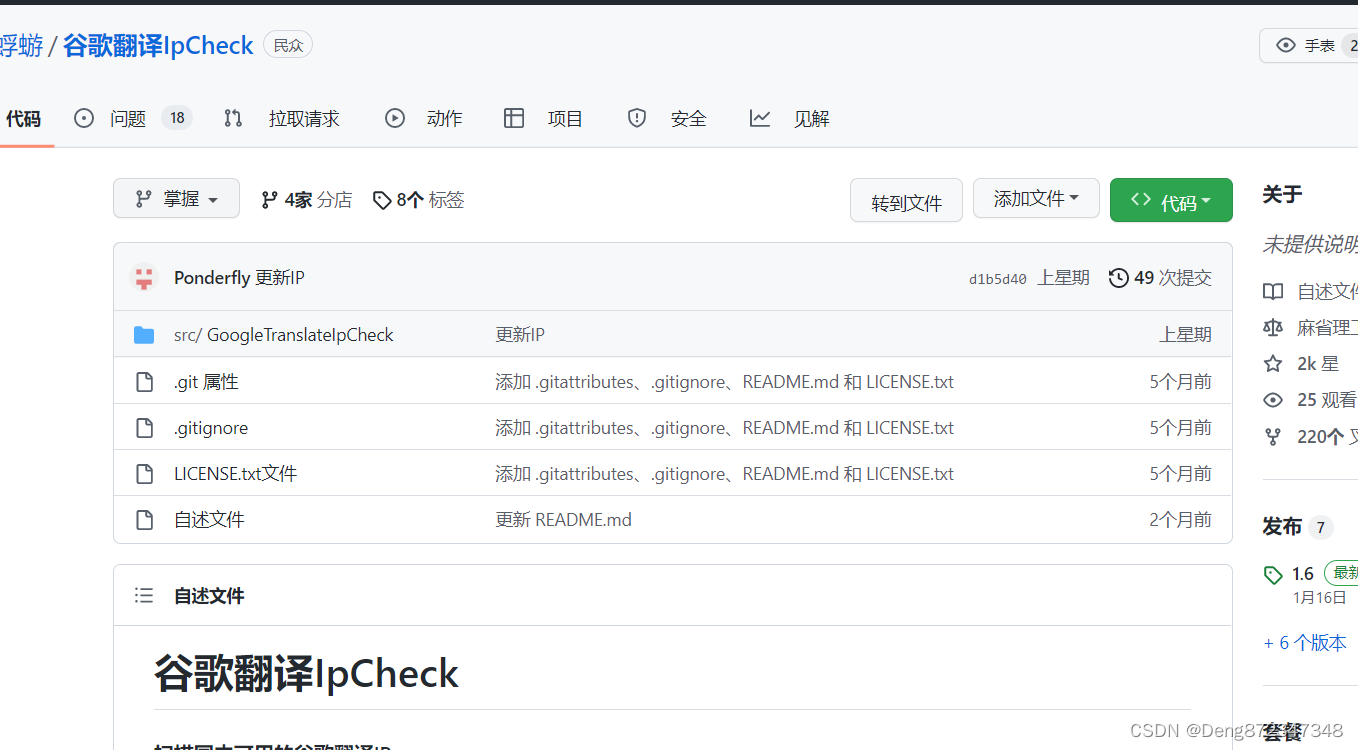
Task: Click the 谷歌翻译IpCheck repository name
Action: click(x=158, y=45)
